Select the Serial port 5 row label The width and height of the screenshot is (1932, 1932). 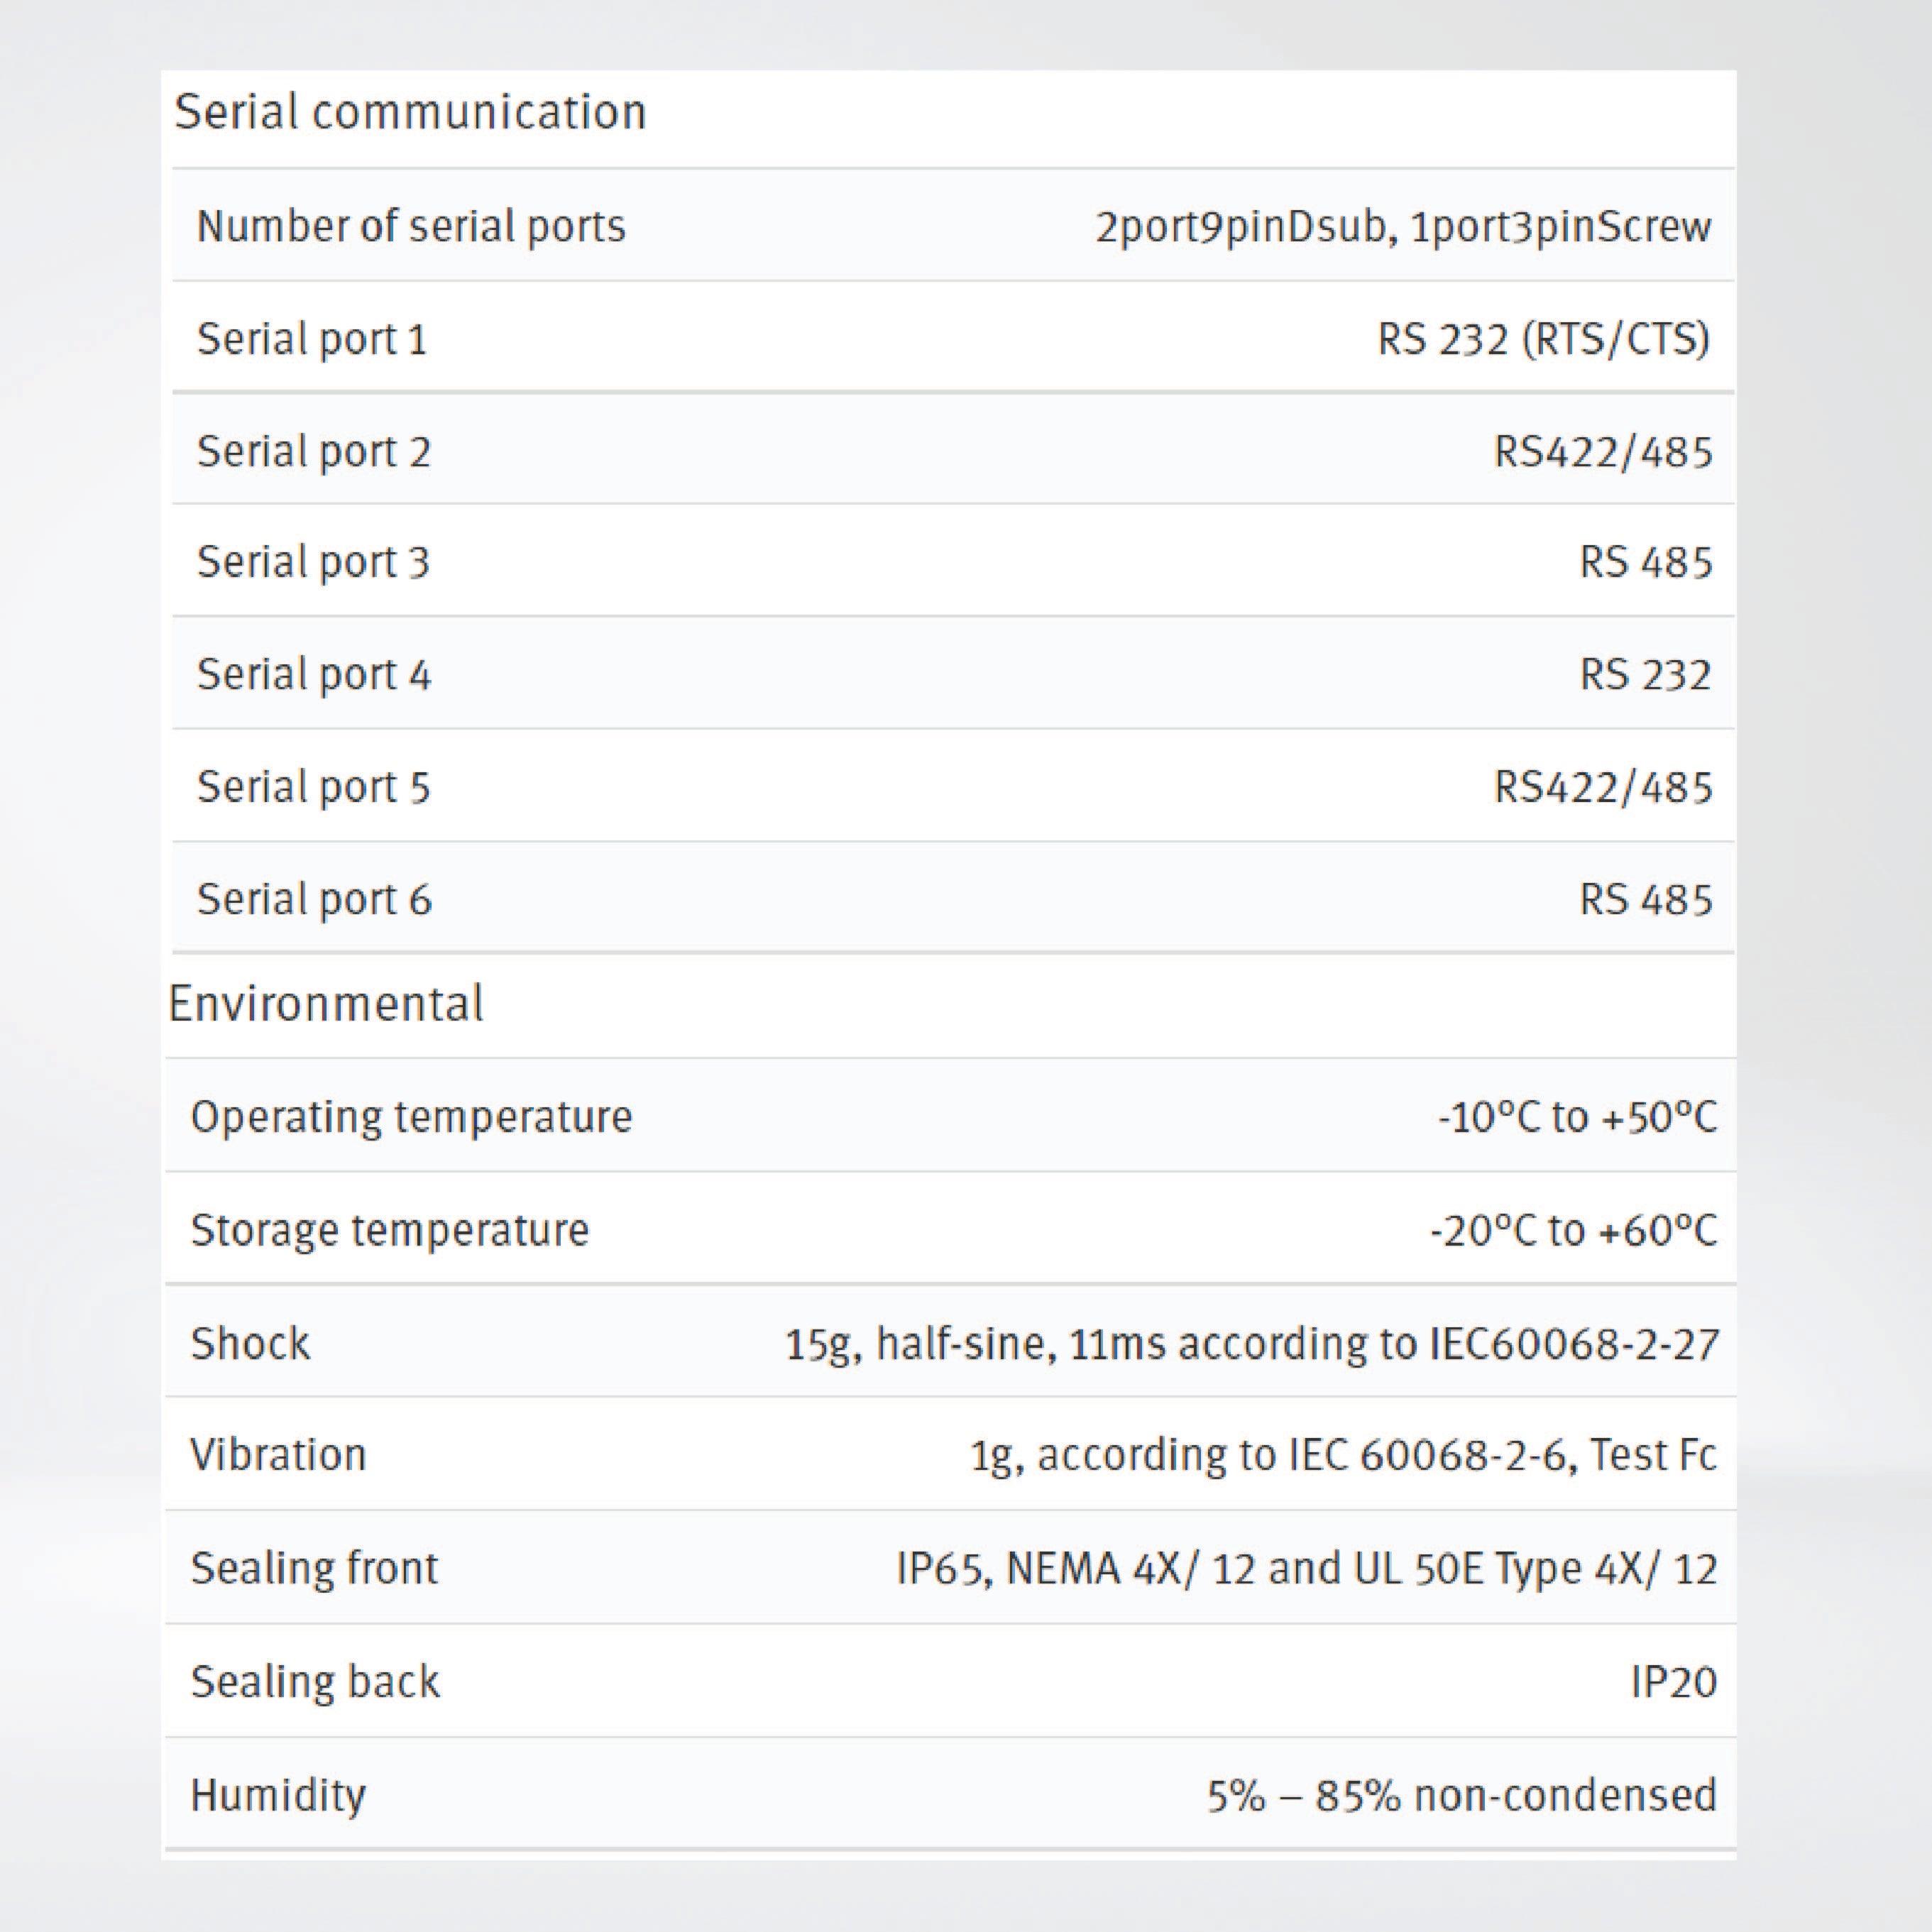pos(313,787)
